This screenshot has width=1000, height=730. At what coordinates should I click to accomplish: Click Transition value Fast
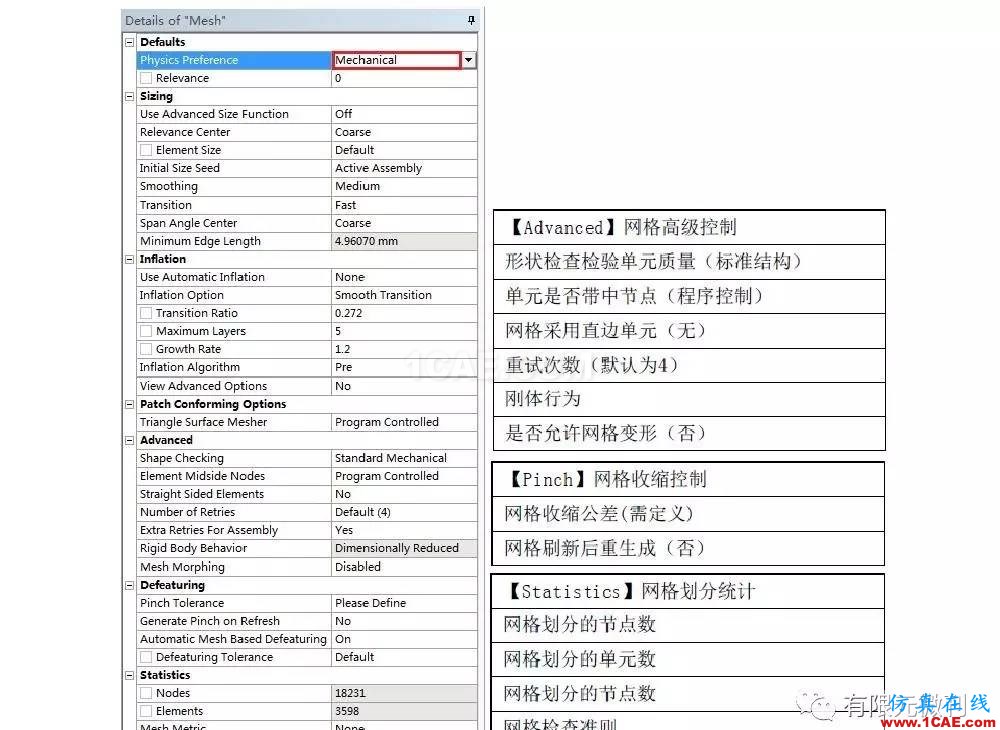click(404, 205)
